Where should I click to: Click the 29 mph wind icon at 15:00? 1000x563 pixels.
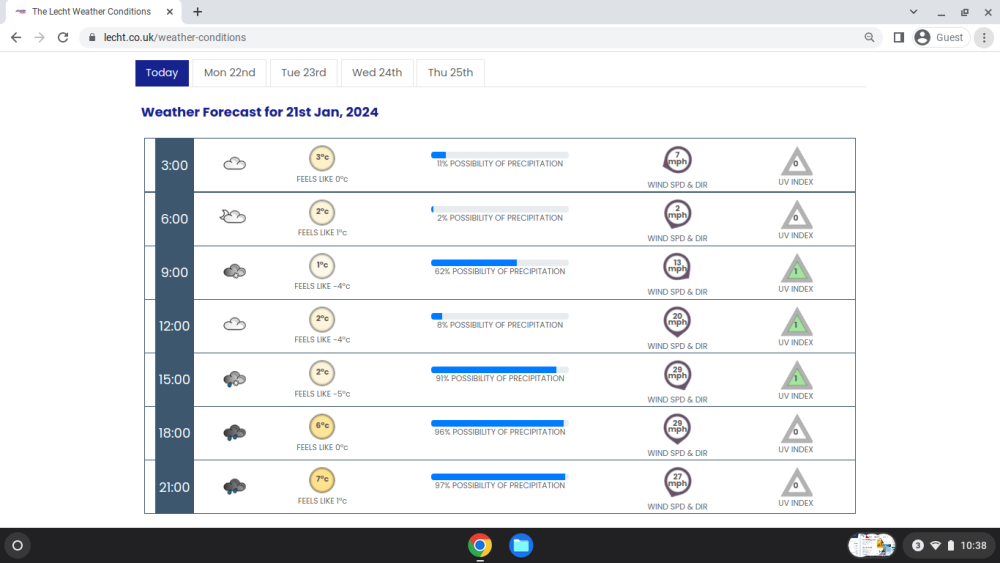click(x=677, y=374)
